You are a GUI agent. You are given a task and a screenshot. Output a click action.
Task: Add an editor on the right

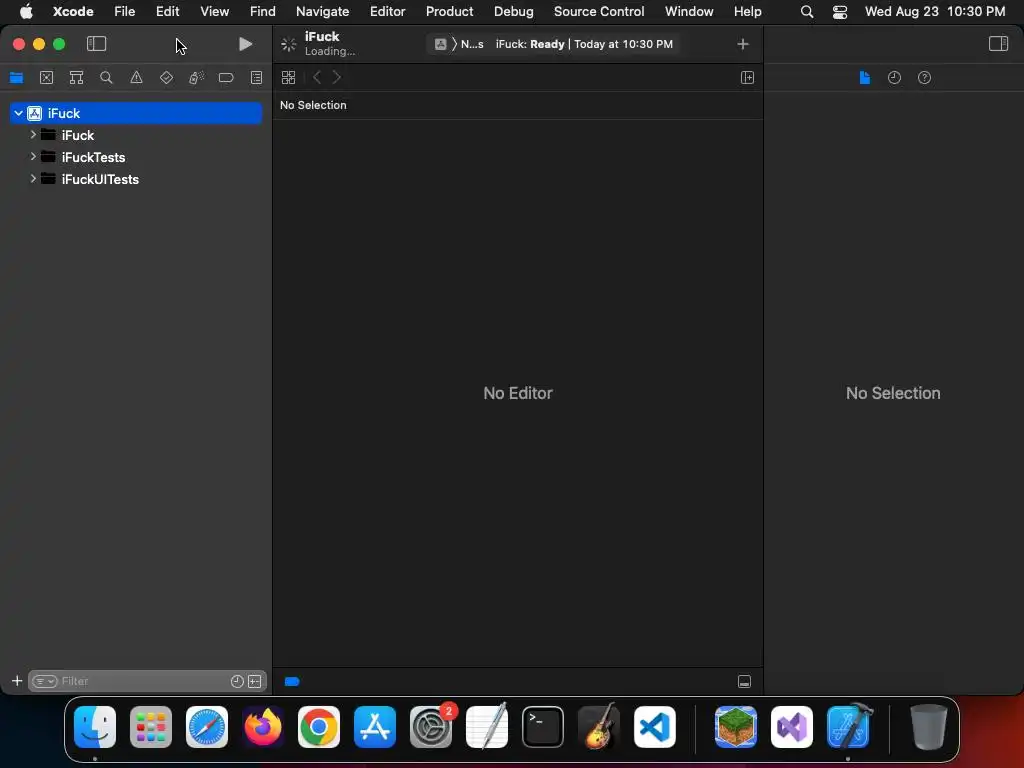(748, 78)
